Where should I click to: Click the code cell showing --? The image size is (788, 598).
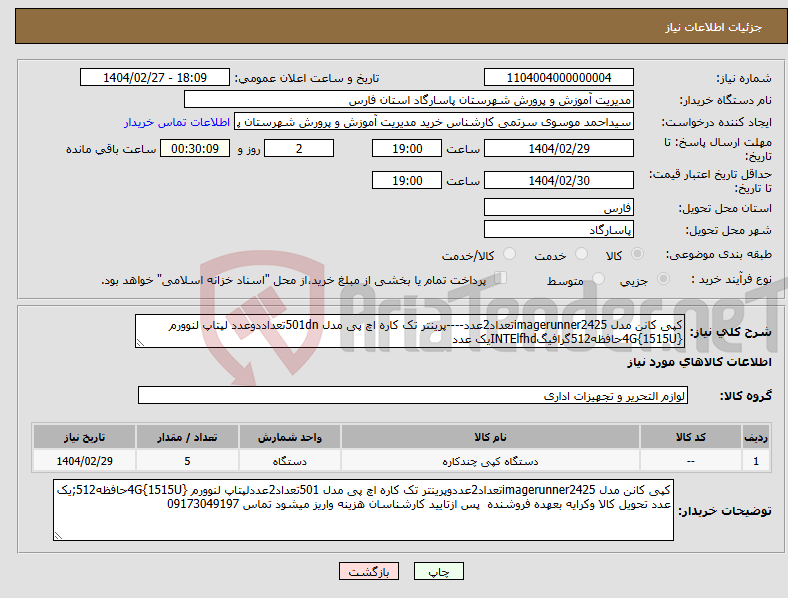tap(691, 461)
